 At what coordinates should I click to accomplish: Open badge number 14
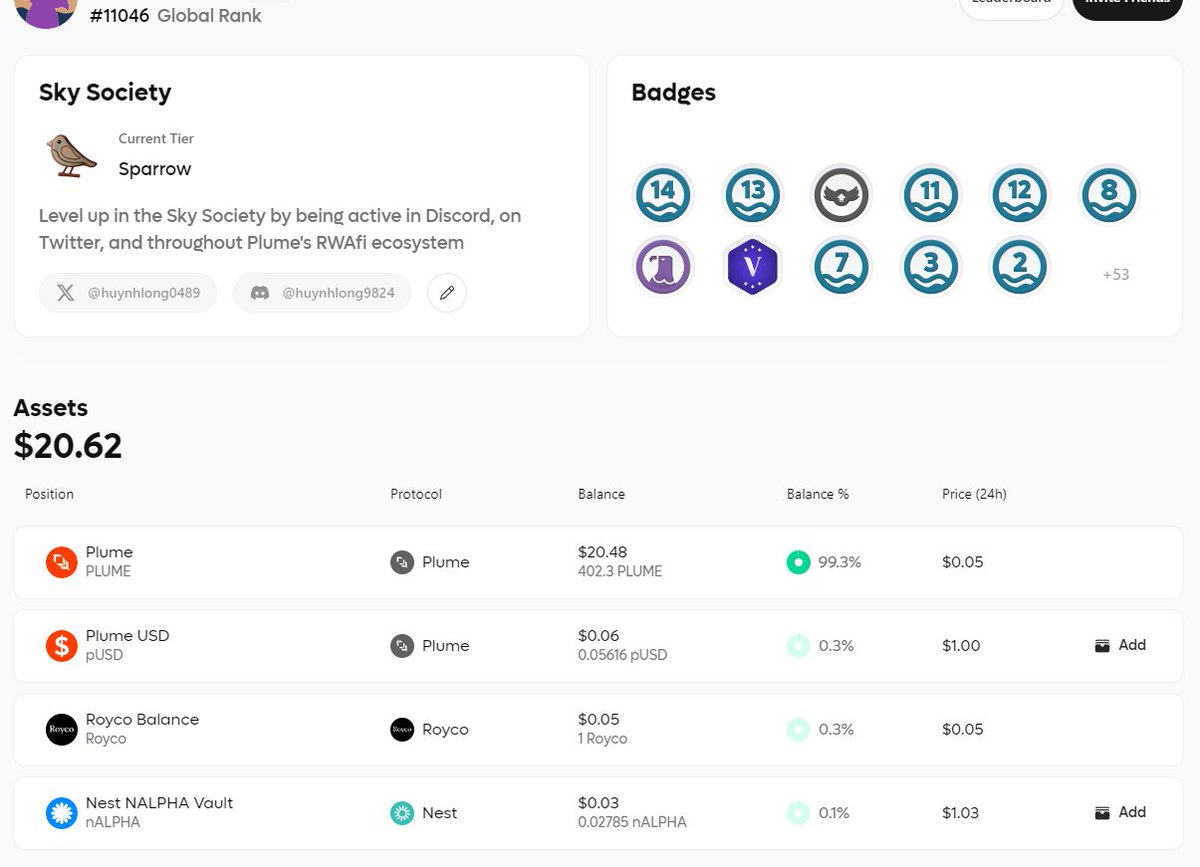[663, 194]
